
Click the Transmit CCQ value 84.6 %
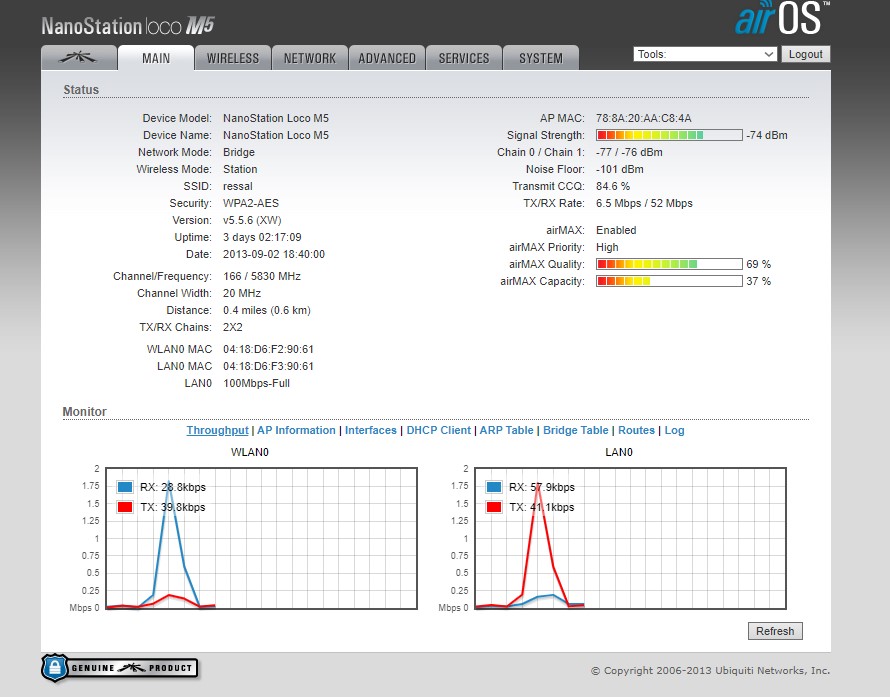[x=613, y=186]
